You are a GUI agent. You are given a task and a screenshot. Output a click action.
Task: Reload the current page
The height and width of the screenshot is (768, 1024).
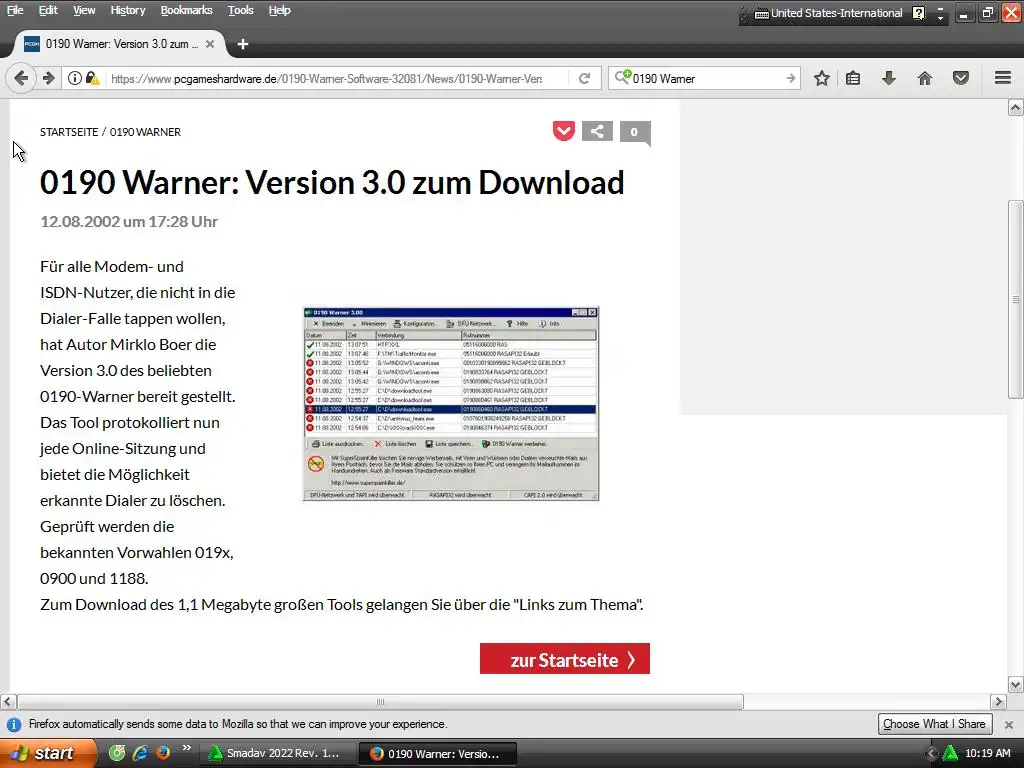pyautogui.click(x=584, y=78)
